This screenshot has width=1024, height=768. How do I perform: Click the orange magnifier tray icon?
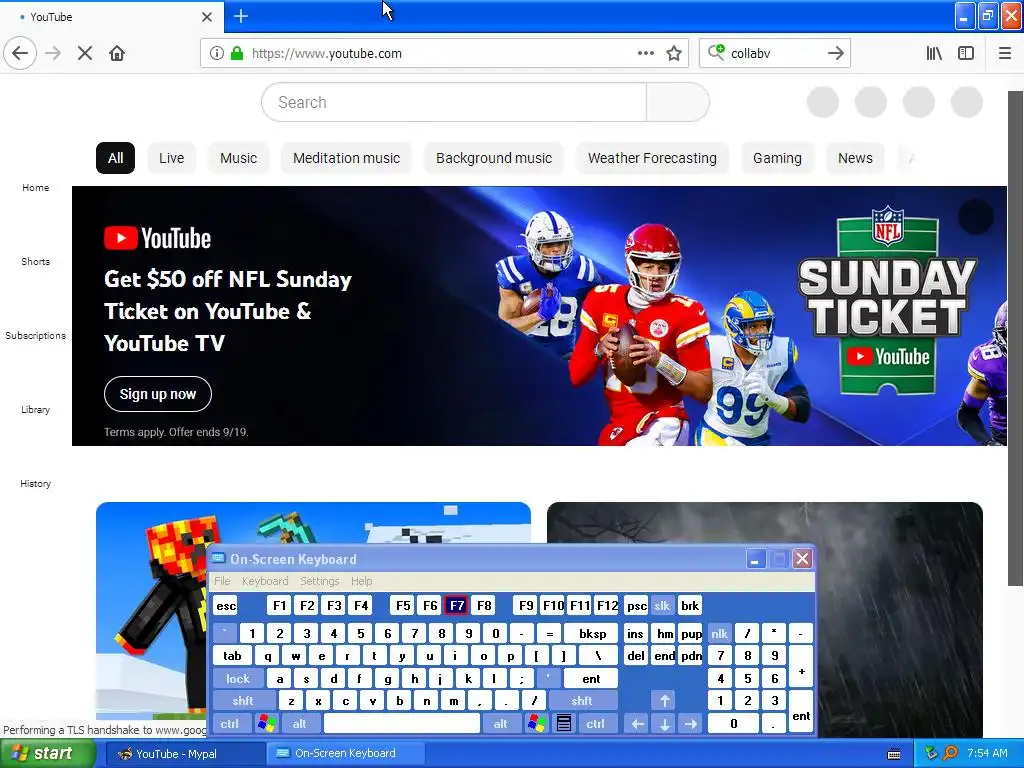click(950, 753)
